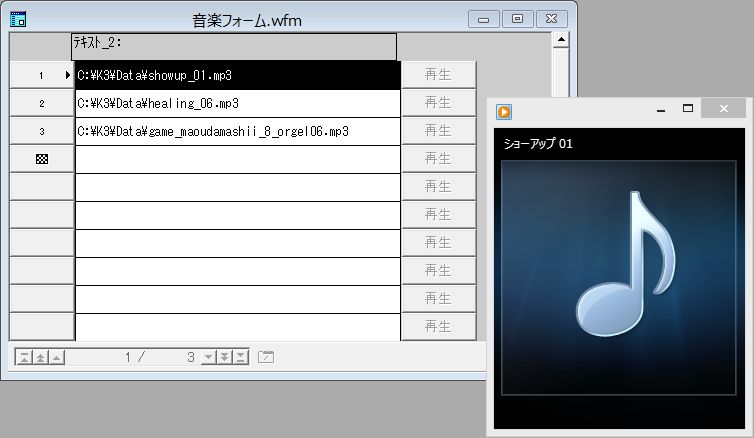The image size is (754, 438).
Task: Maximize the media player window
Action: (x=687, y=109)
